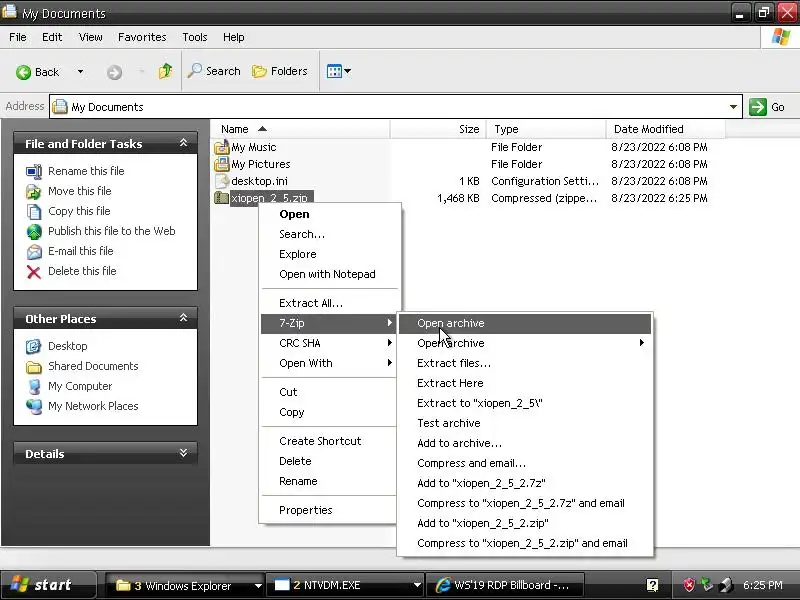Sort by the Date Modified column header
800x600 pixels.
(666, 129)
